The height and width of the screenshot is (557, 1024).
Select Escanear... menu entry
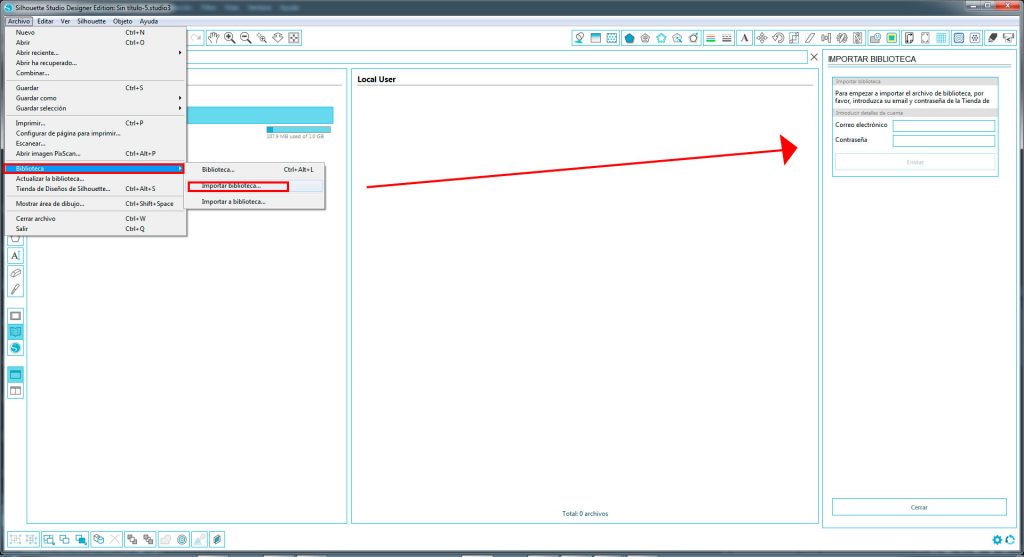click(x=95, y=143)
